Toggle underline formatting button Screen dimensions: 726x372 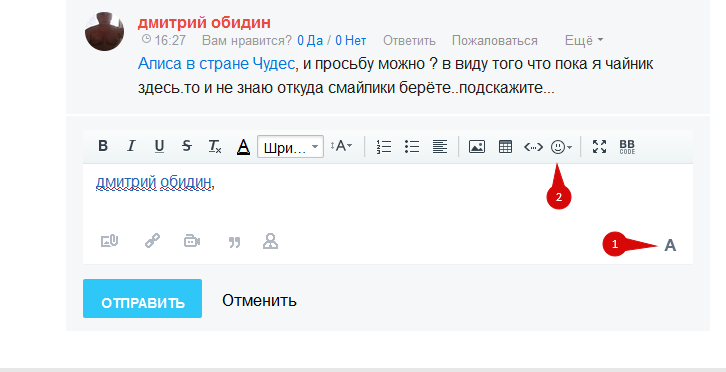click(x=159, y=146)
